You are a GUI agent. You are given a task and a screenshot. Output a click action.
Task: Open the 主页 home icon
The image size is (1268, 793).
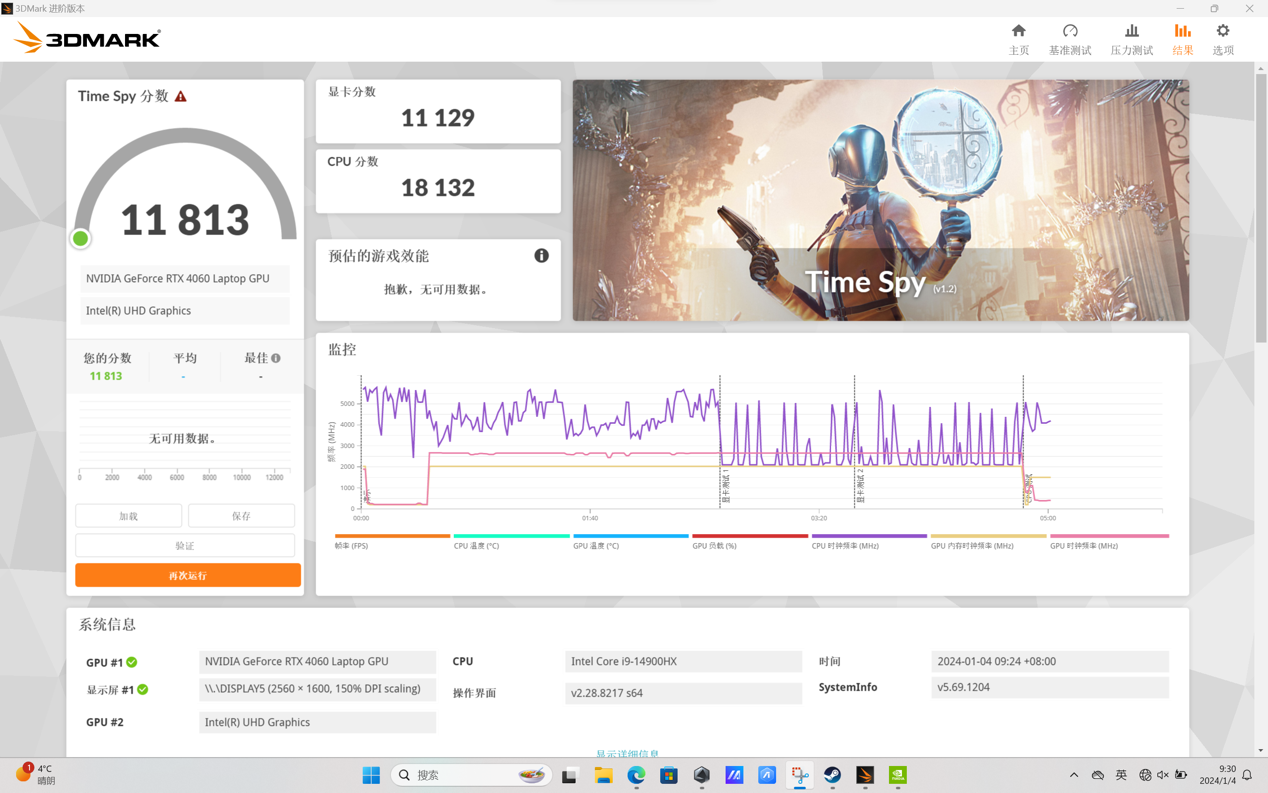[1018, 38]
